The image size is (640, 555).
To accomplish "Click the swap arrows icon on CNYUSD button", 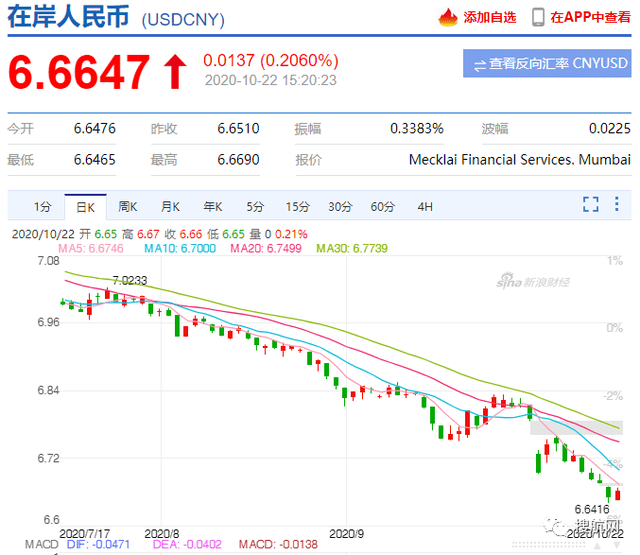I will click(481, 64).
